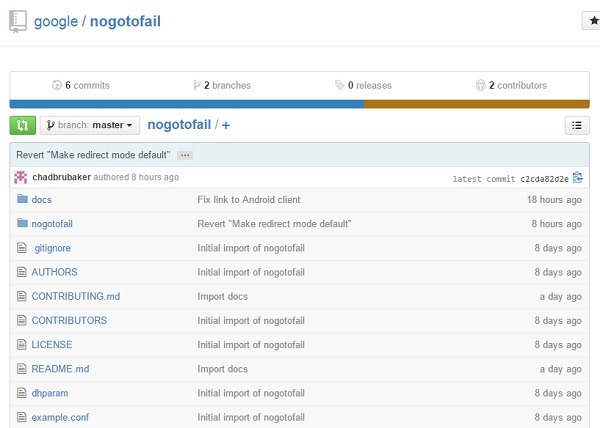The width and height of the screenshot is (600, 428).
Task: Click LICENSE row's 'Initial import of nogotofail'
Action: point(251,345)
